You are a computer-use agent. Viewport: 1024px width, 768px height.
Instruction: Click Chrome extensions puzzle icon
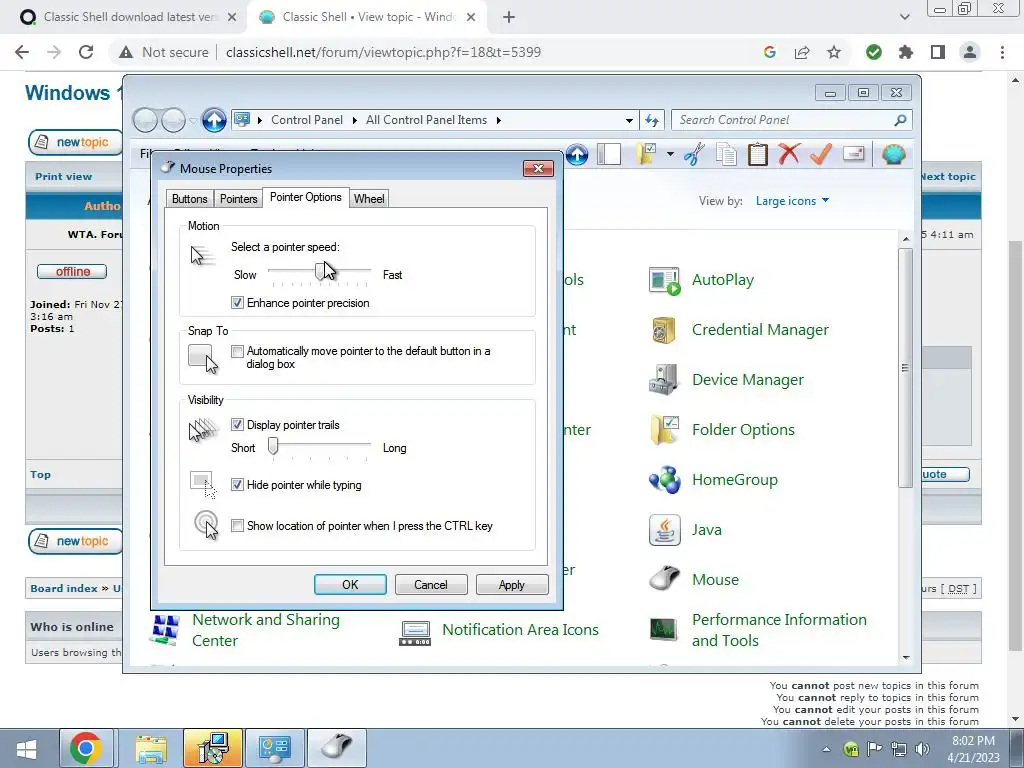point(906,52)
